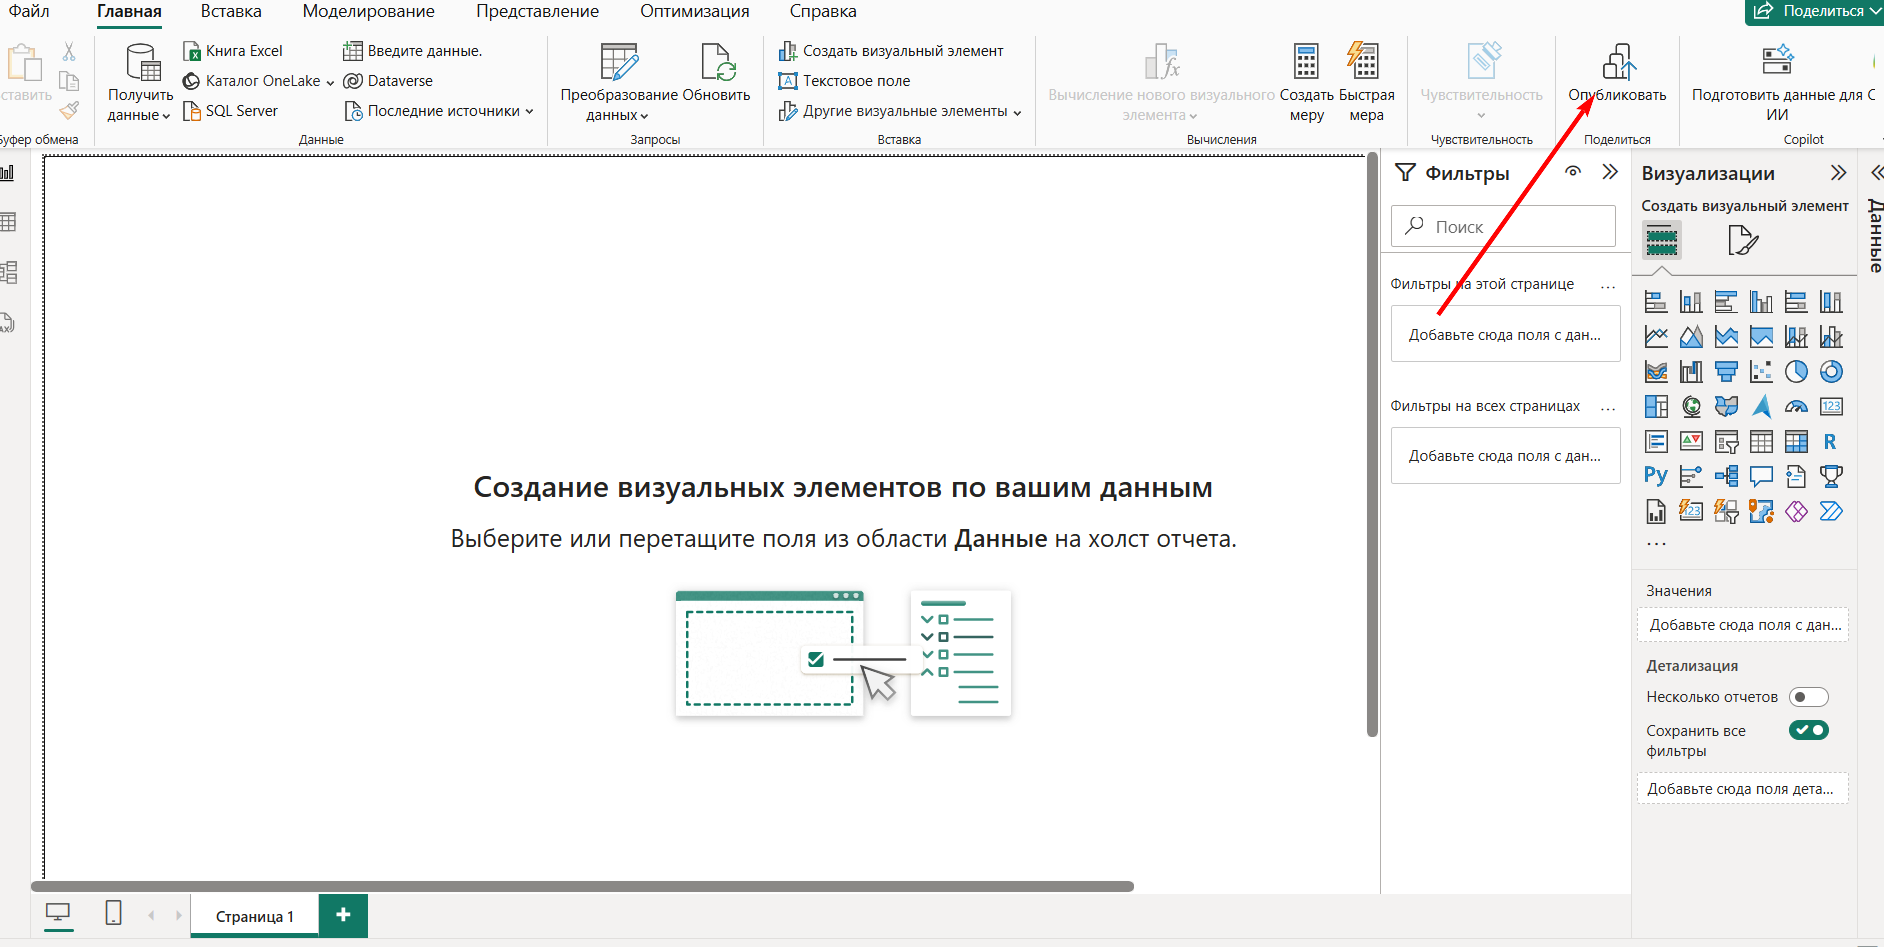The image size is (1884, 947).
Task: Toggle 'Несколько отчетов' switch off
Action: [x=1809, y=696]
